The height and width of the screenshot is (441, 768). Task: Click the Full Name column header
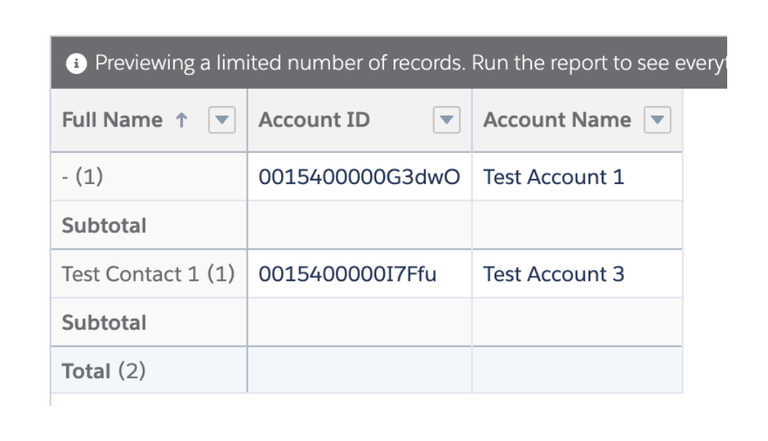tap(112, 120)
